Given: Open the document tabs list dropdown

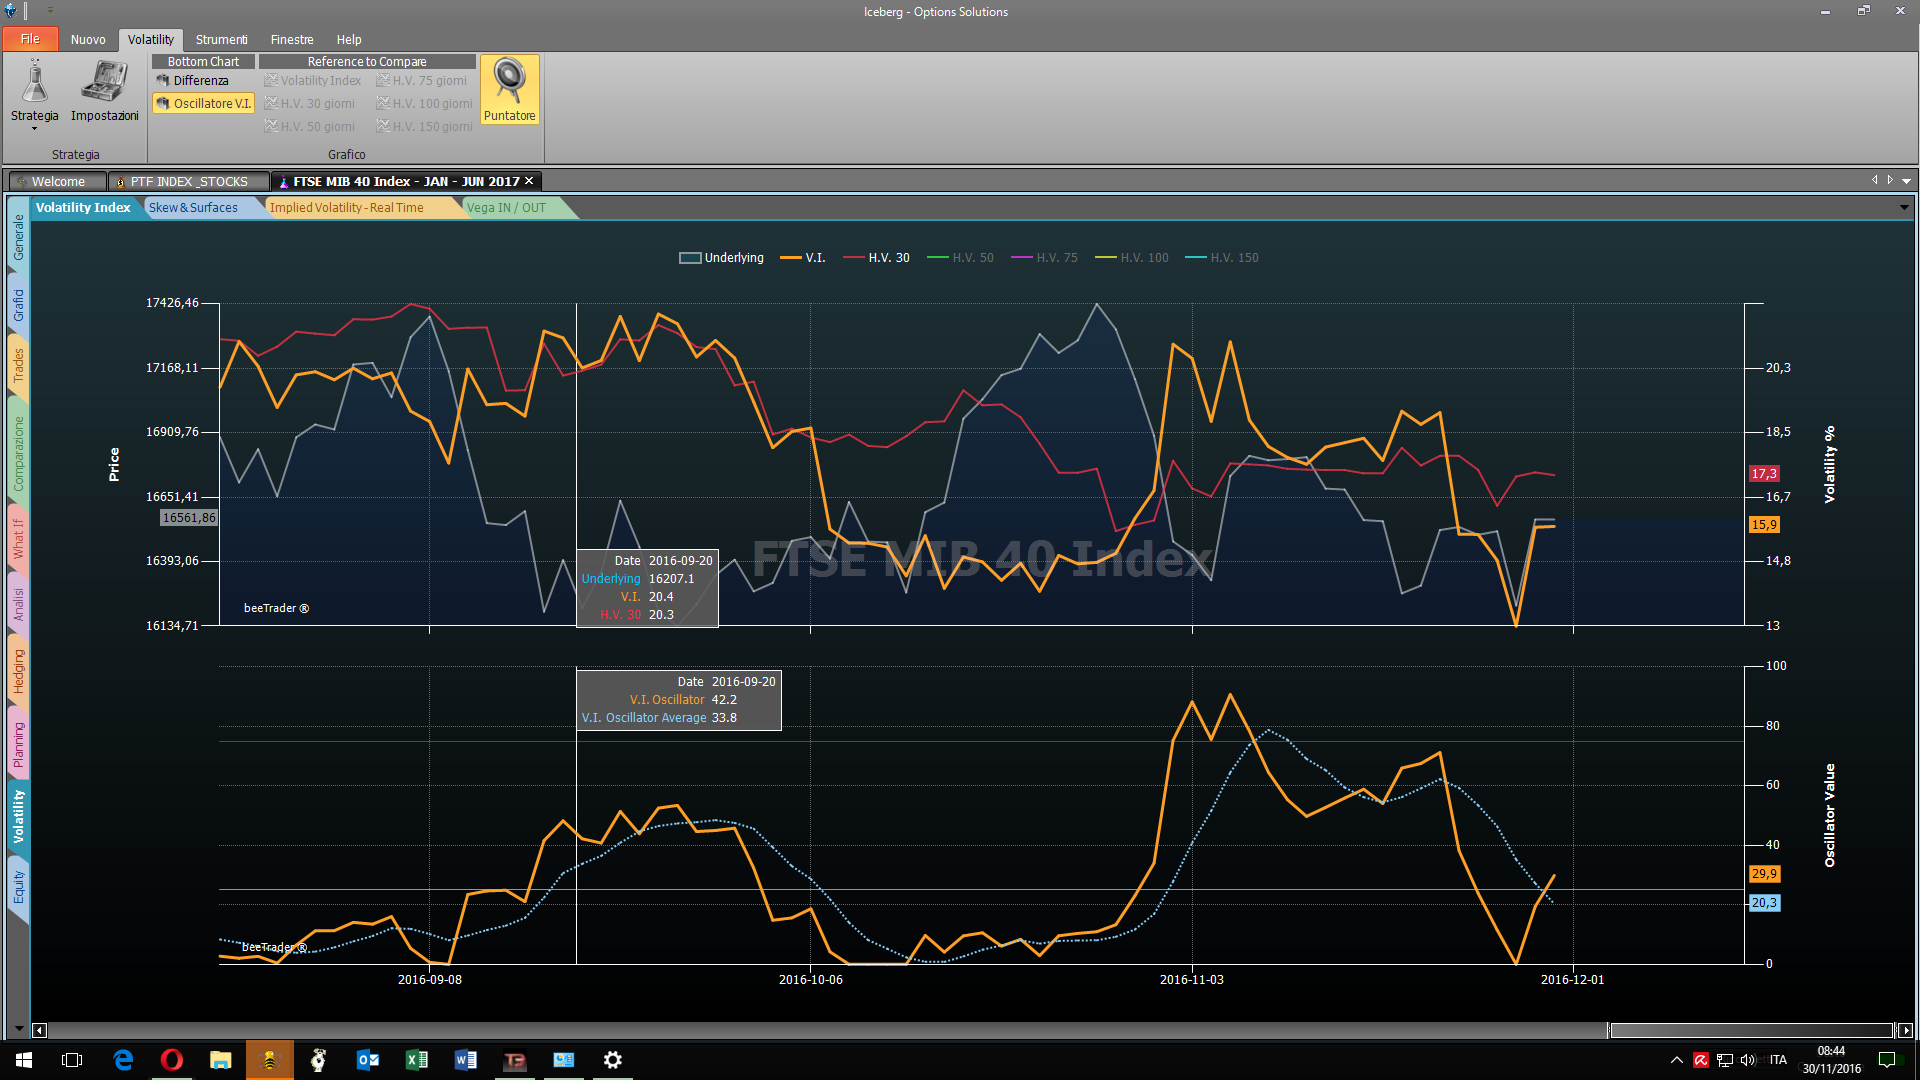Looking at the screenshot, I should [1906, 181].
